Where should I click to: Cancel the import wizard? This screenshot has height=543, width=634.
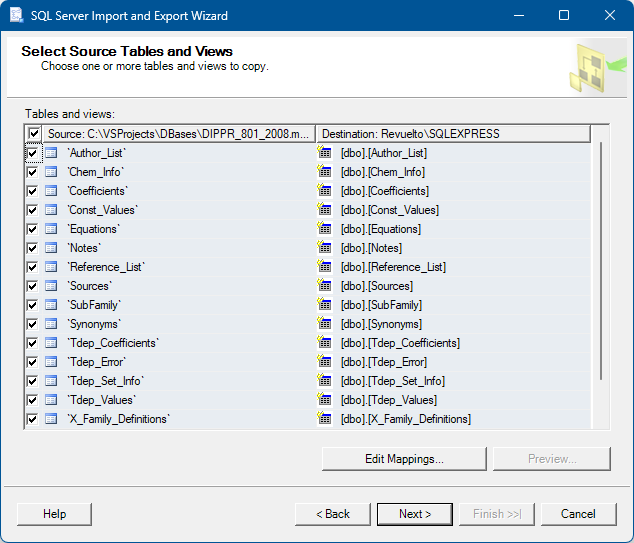point(579,514)
